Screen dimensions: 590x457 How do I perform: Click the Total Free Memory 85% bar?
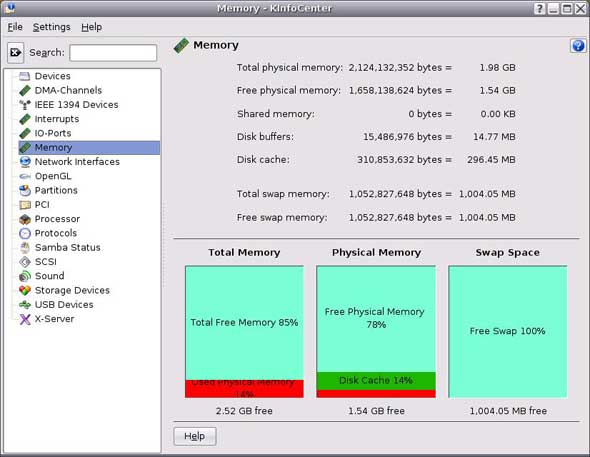[x=244, y=323]
